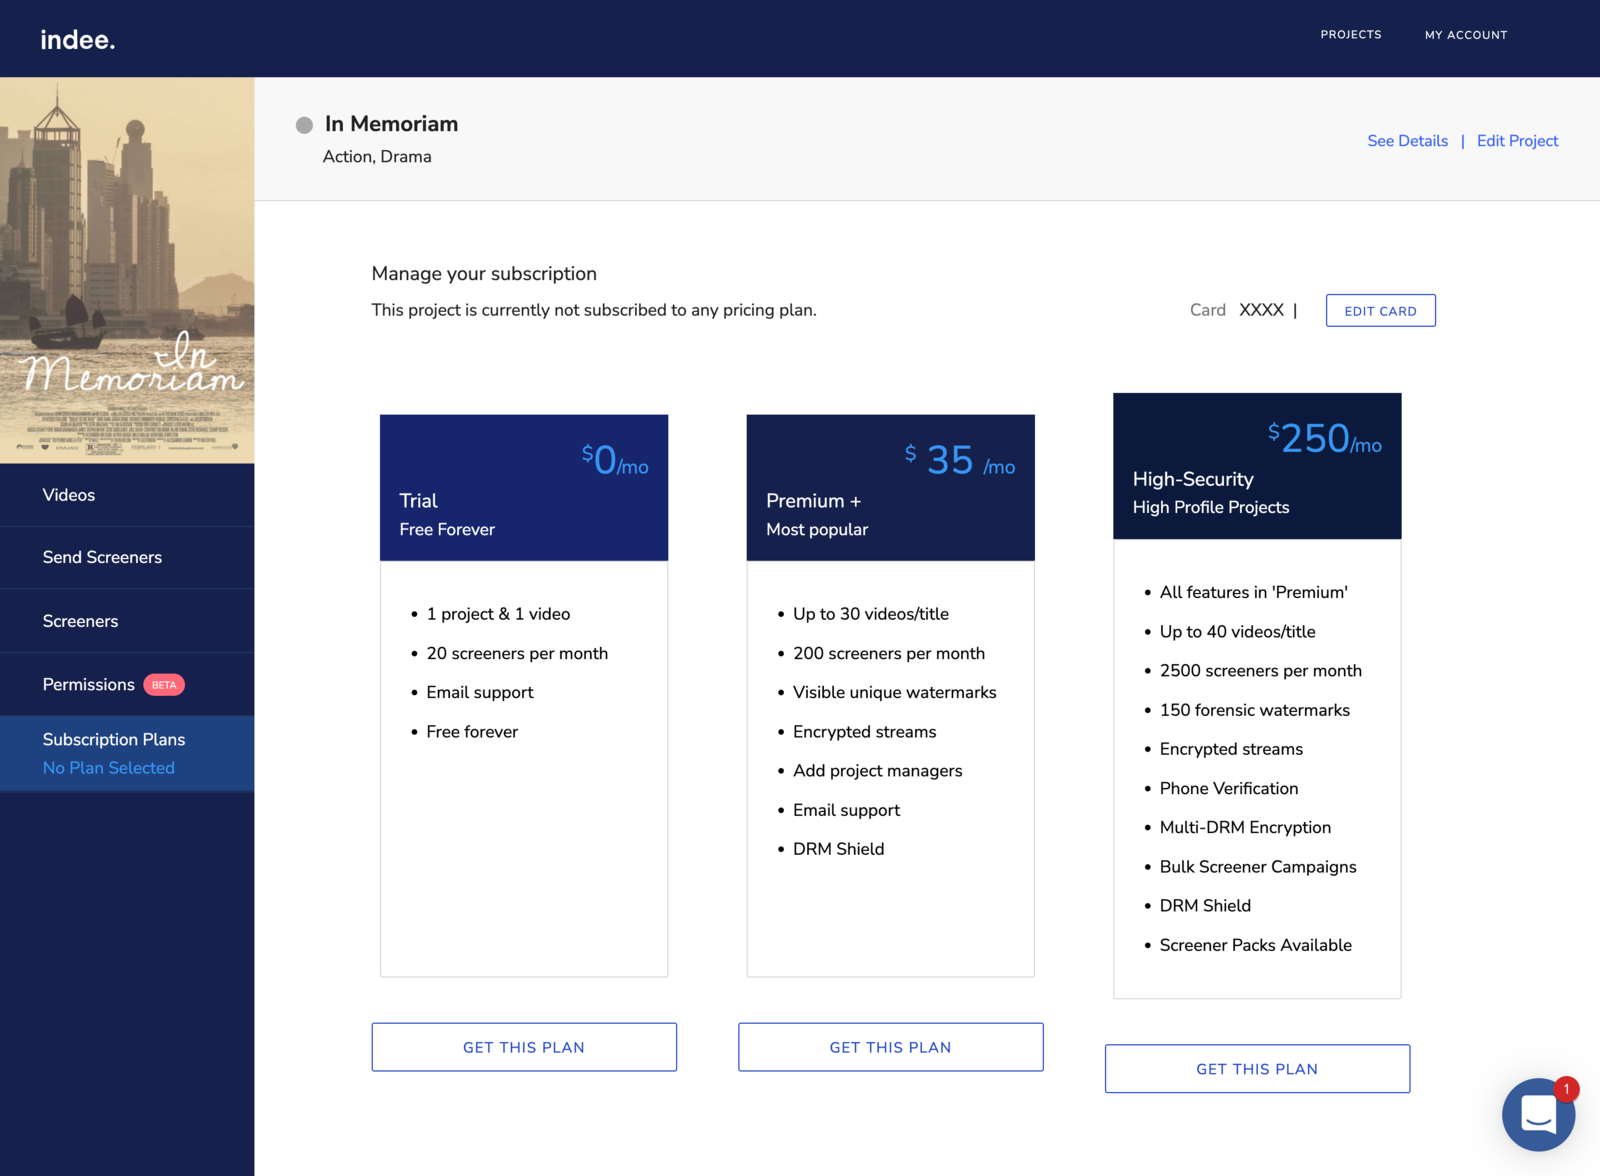The image size is (1600, 1176).
Task: Click the See Details link
Action: (x=1407, y=141)
